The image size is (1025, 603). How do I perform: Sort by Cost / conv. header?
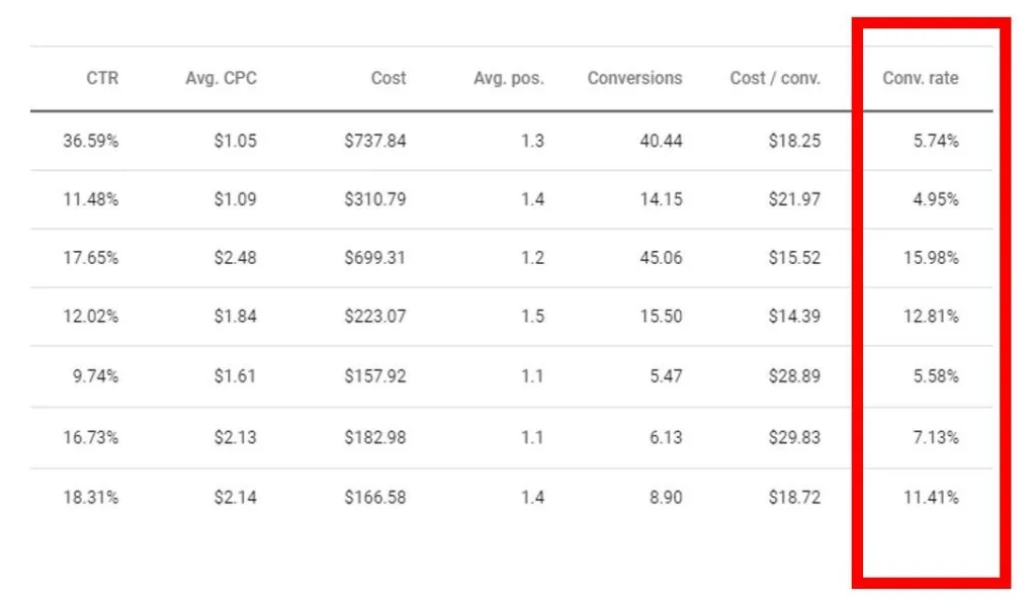775,78
